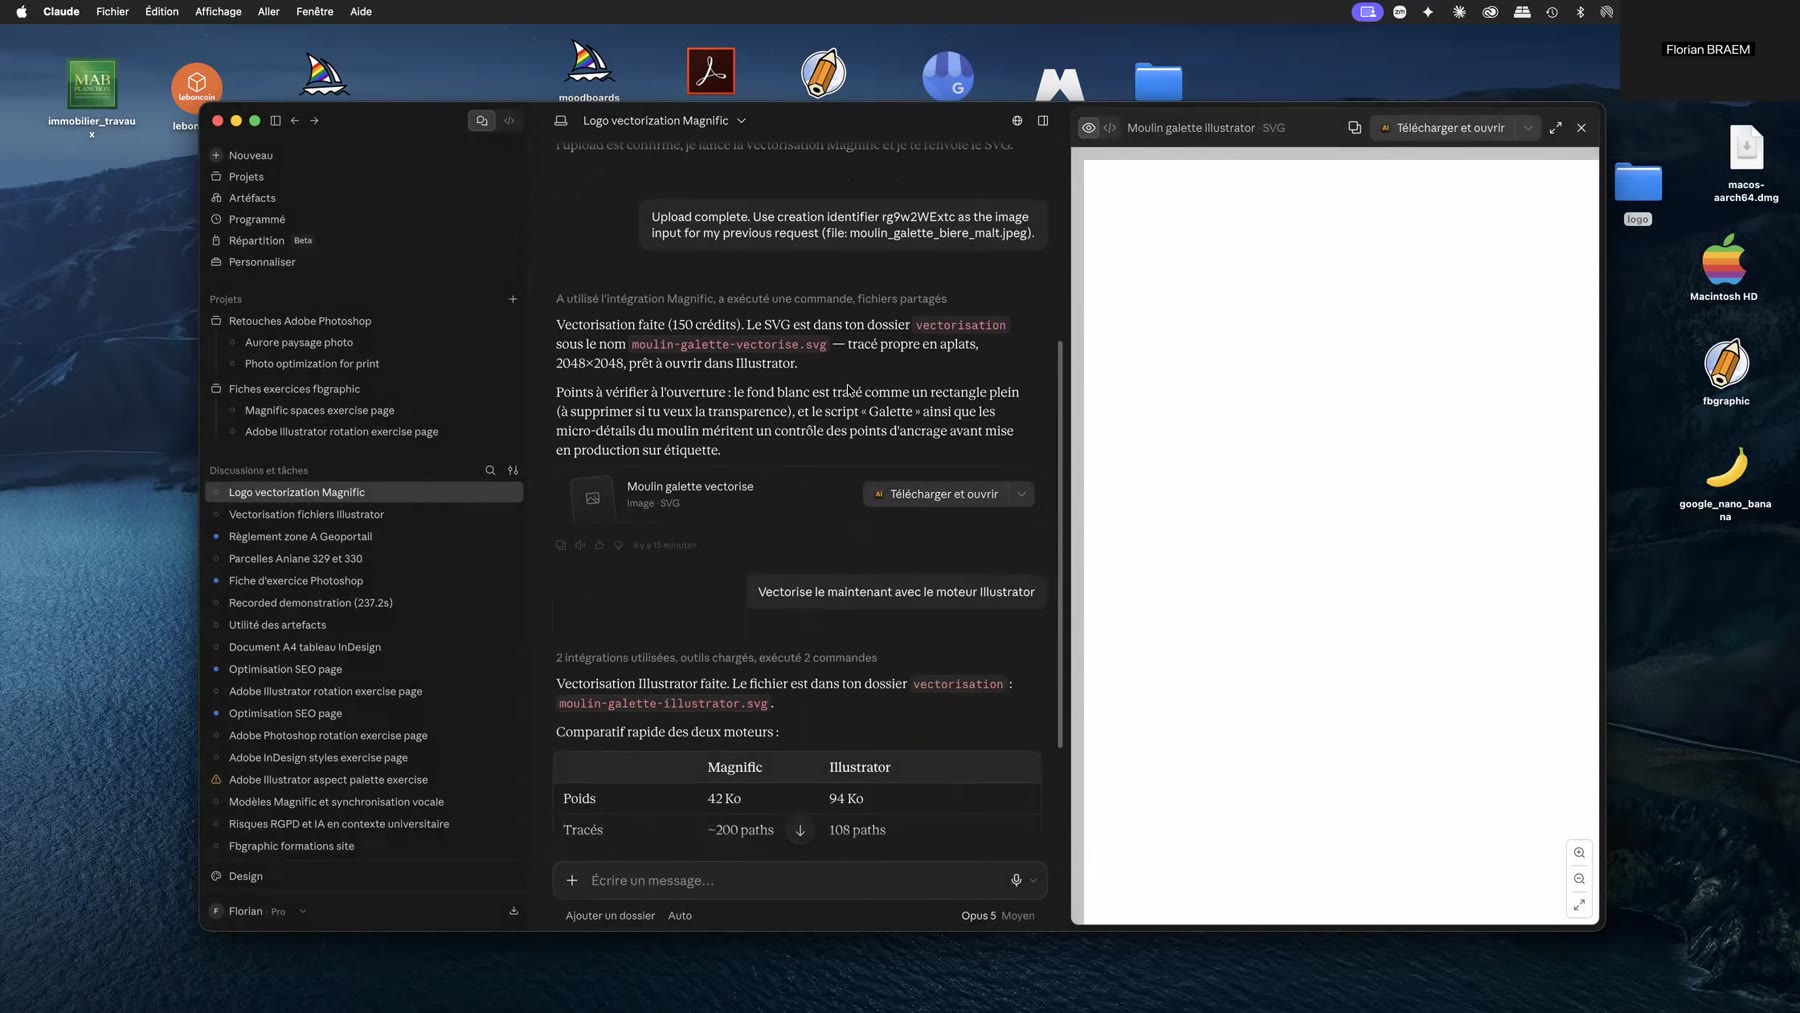Give the response a thumbs up
This screenshot has width=1800, height=1013.
[x=599, y=545]
